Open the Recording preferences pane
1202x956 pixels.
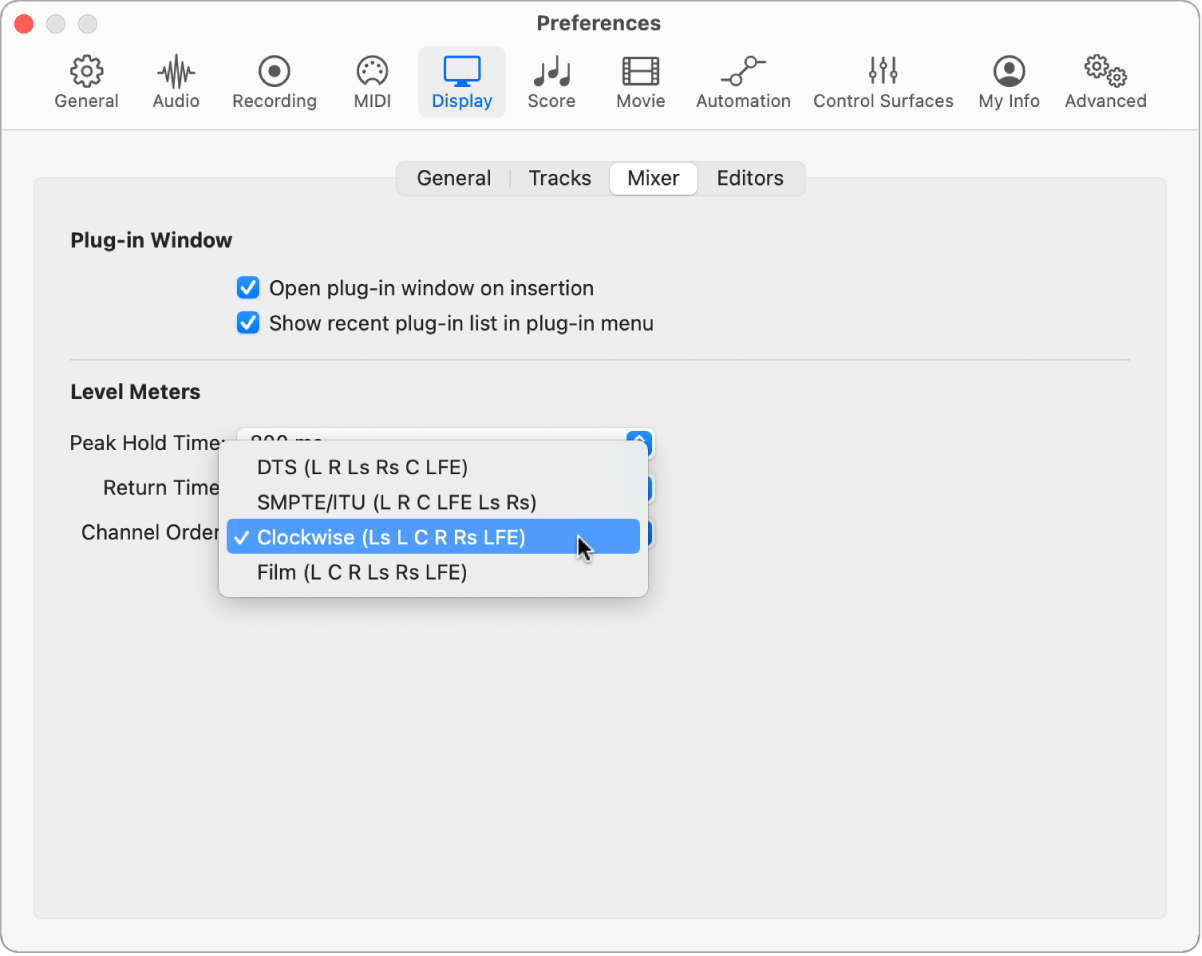274,83
